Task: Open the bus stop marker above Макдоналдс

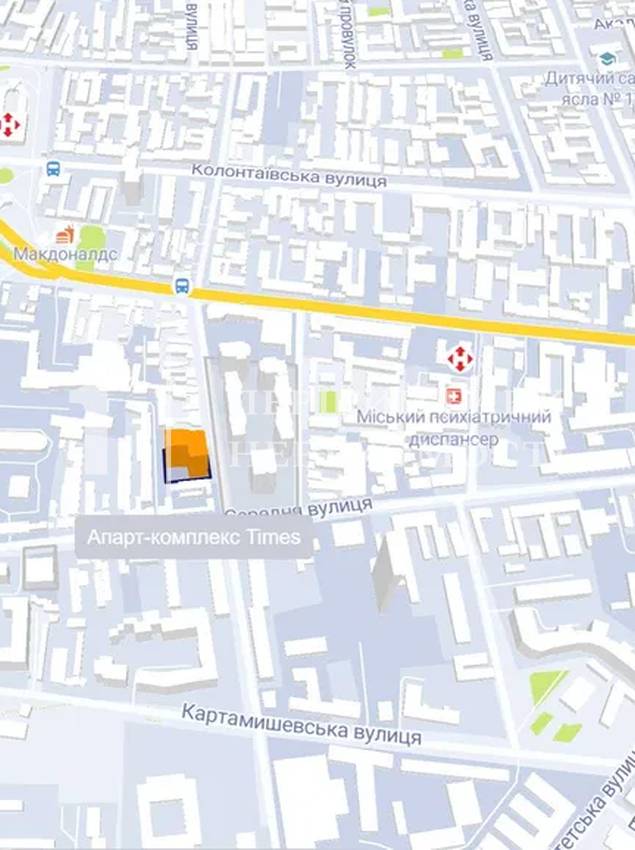Action: [x=53, y=169]
